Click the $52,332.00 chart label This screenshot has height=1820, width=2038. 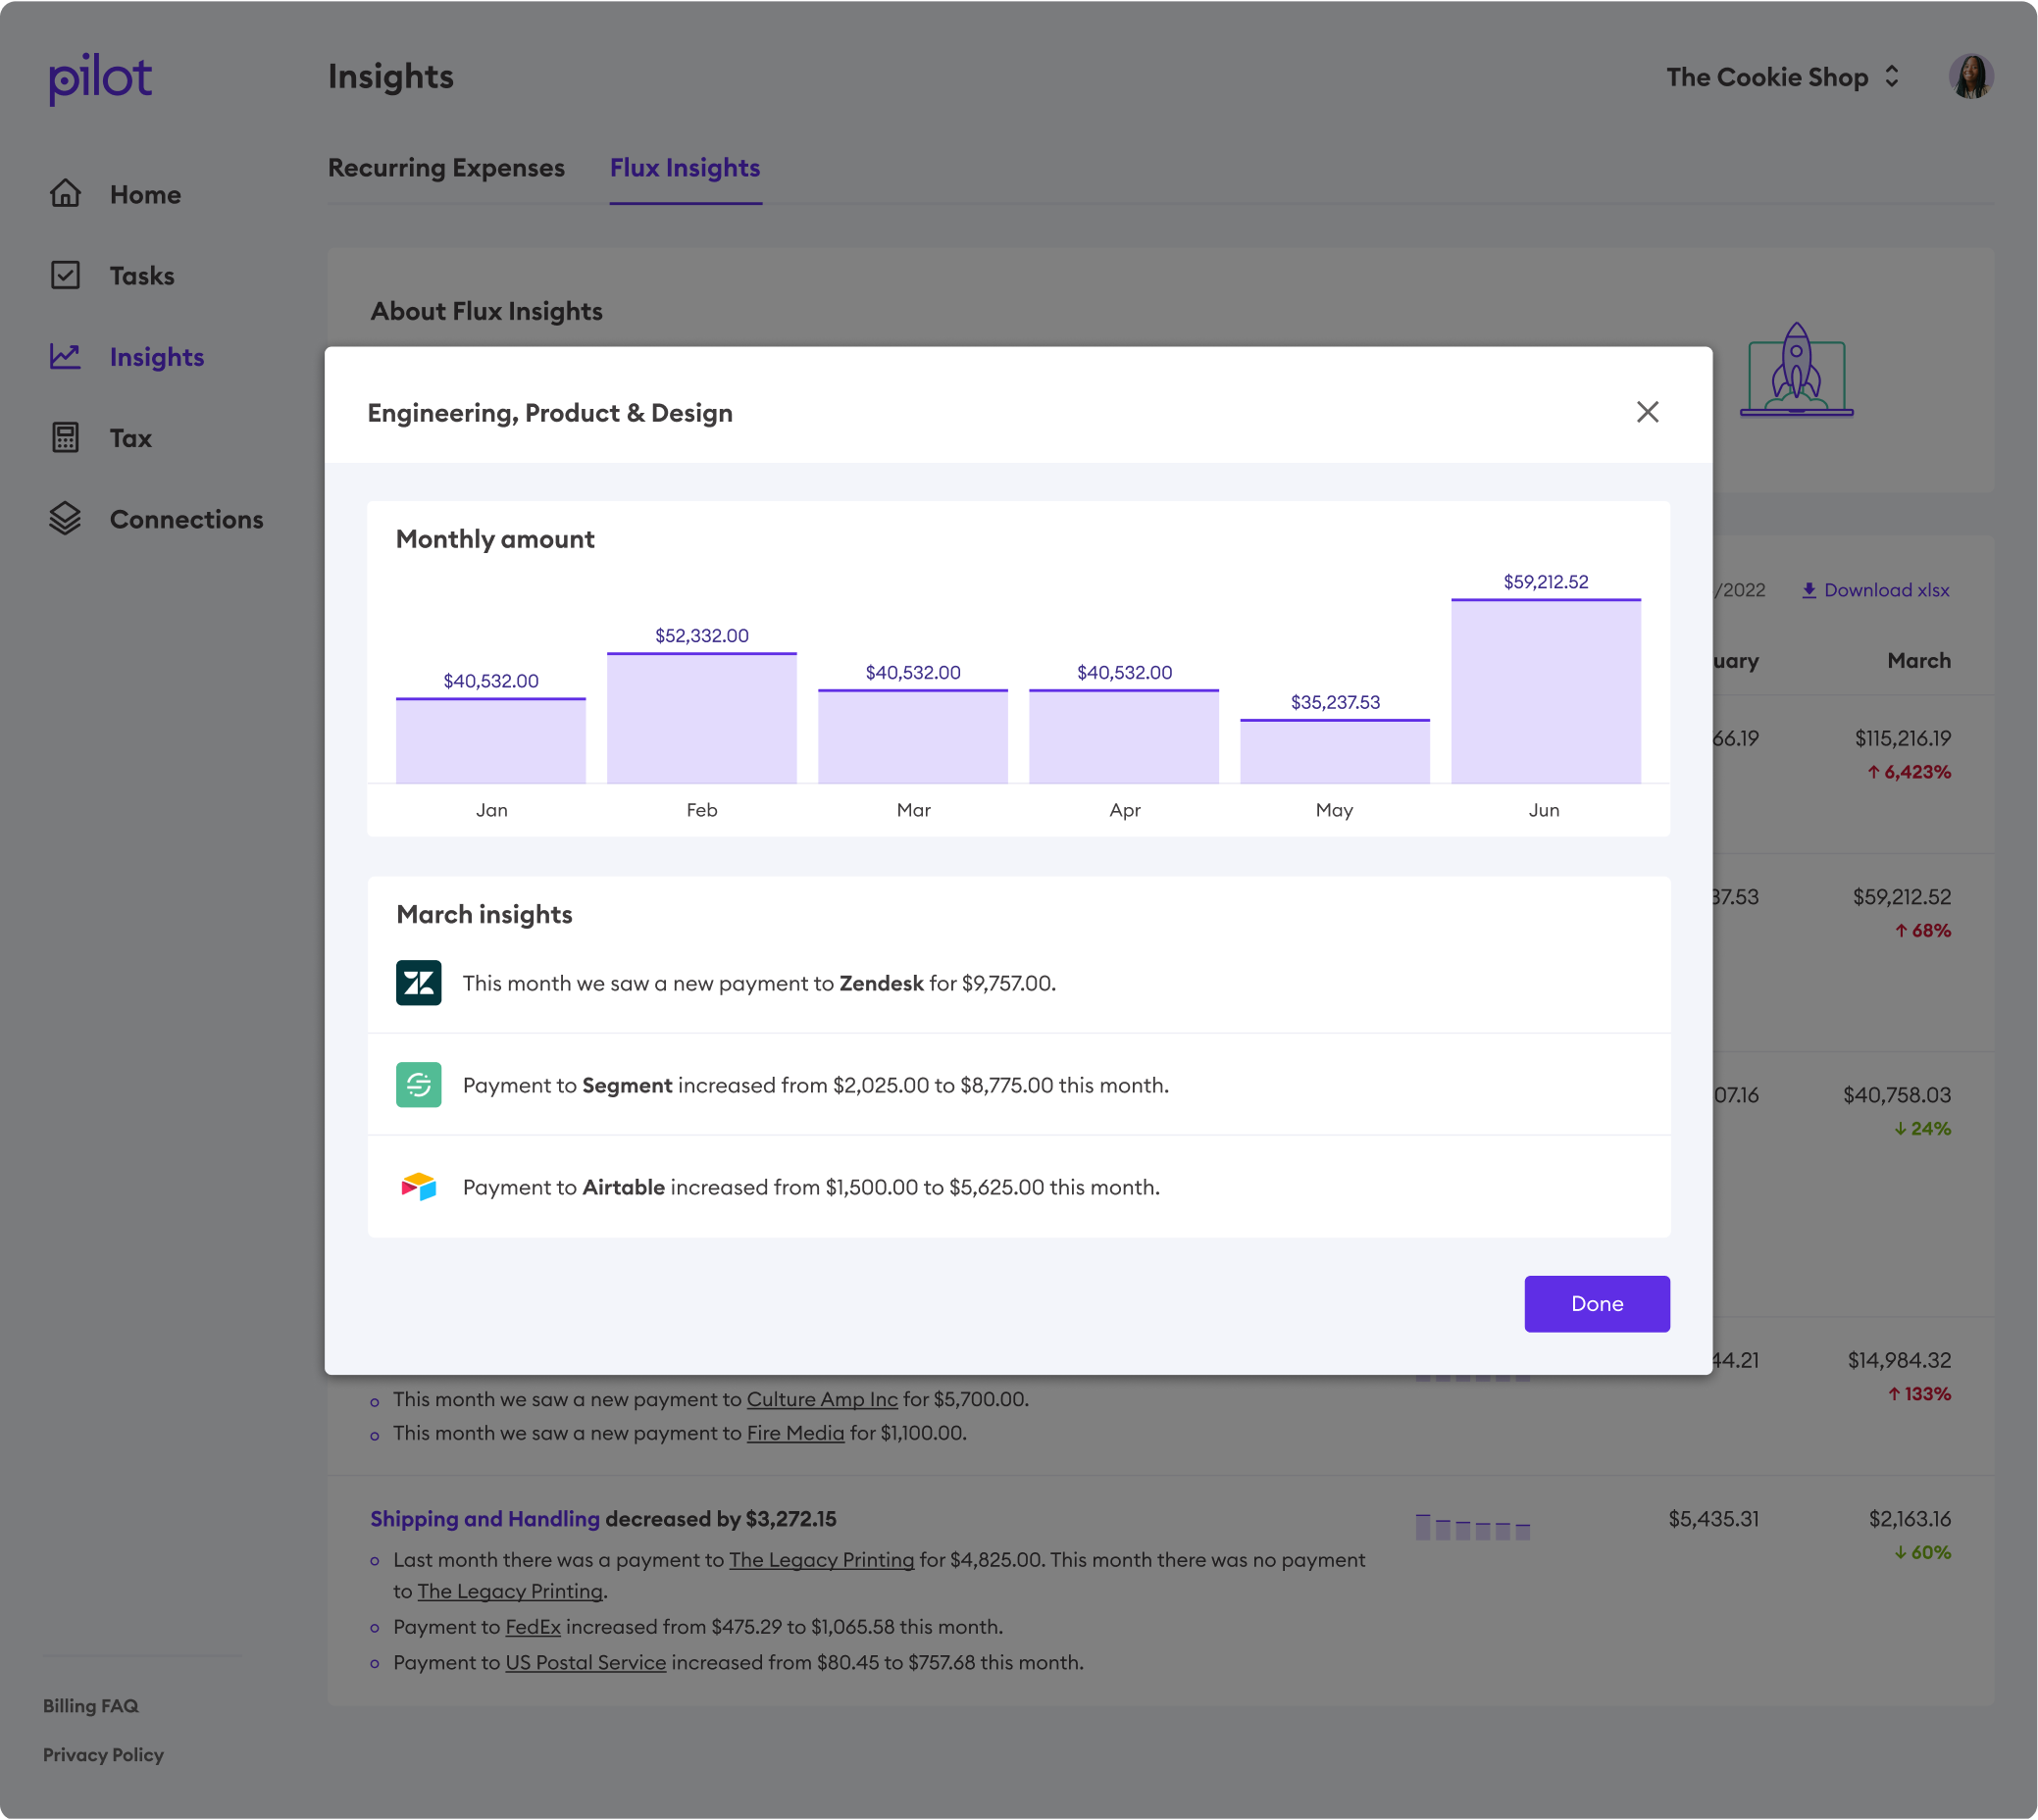pos(702,636)
